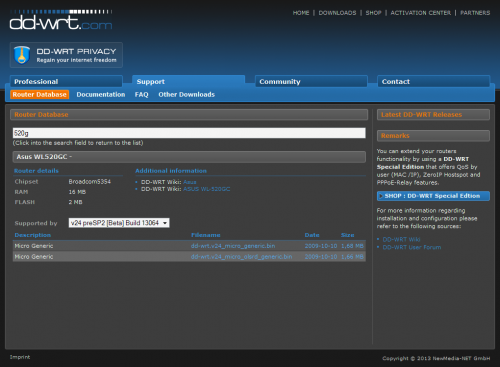
Task: Open the HOME link in top navigation
Action: pyautogui.click(x=301, y=13)
